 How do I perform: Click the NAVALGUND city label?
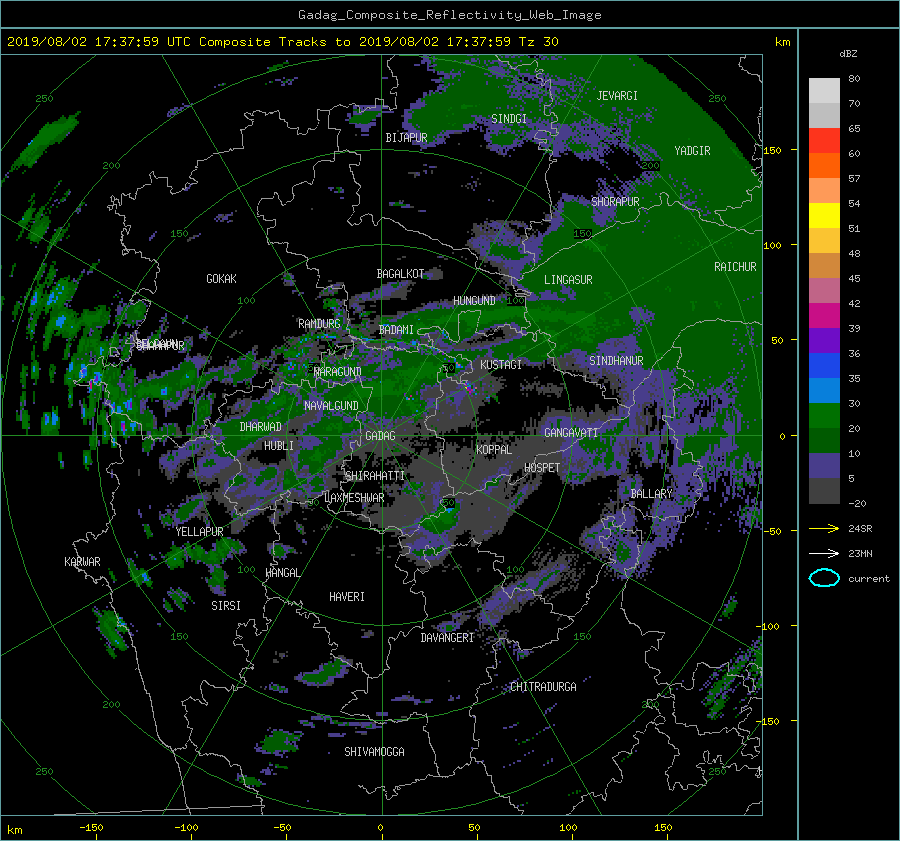(x=331, y=405)
